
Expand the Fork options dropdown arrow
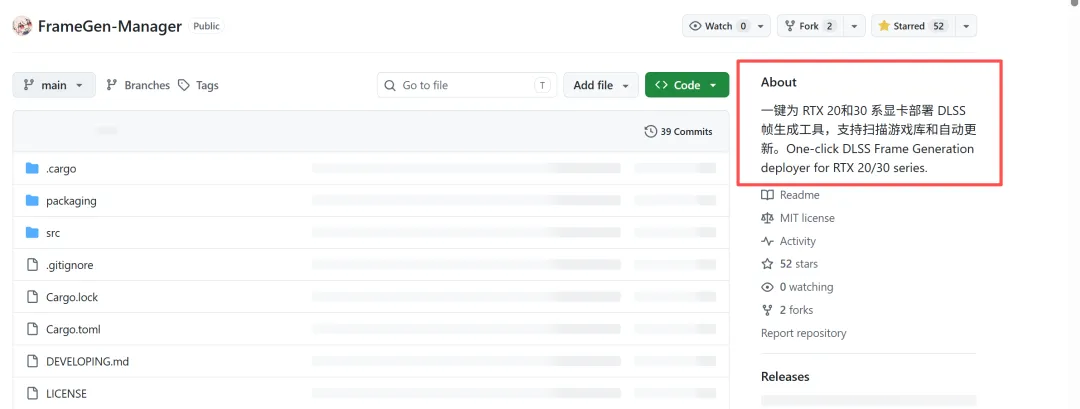[x=854, y=26]
